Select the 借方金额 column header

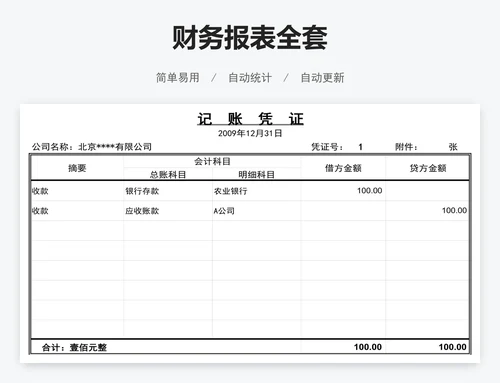point(343,168)
